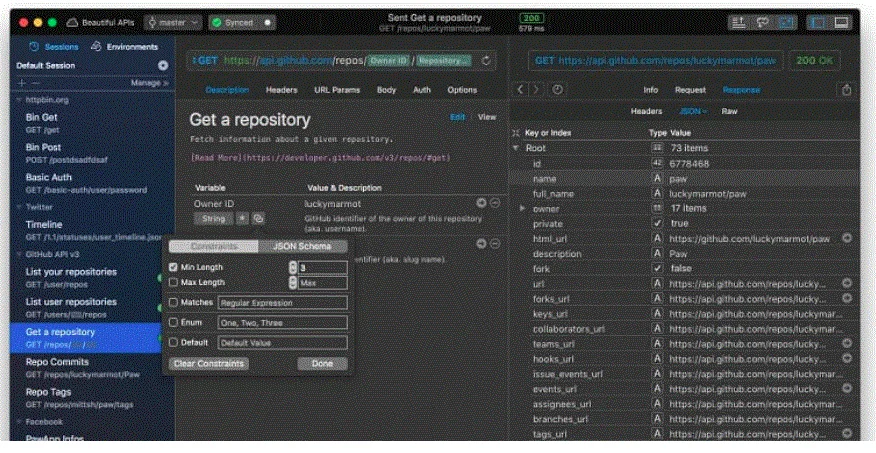Collapse the GitHub API v3 group

tap(18, 254)
